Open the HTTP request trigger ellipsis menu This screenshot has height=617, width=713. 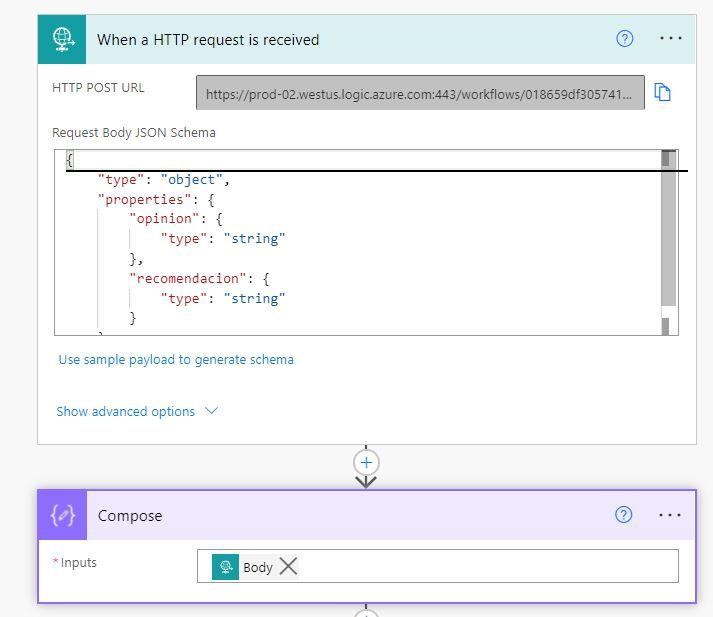click(670, 38)
